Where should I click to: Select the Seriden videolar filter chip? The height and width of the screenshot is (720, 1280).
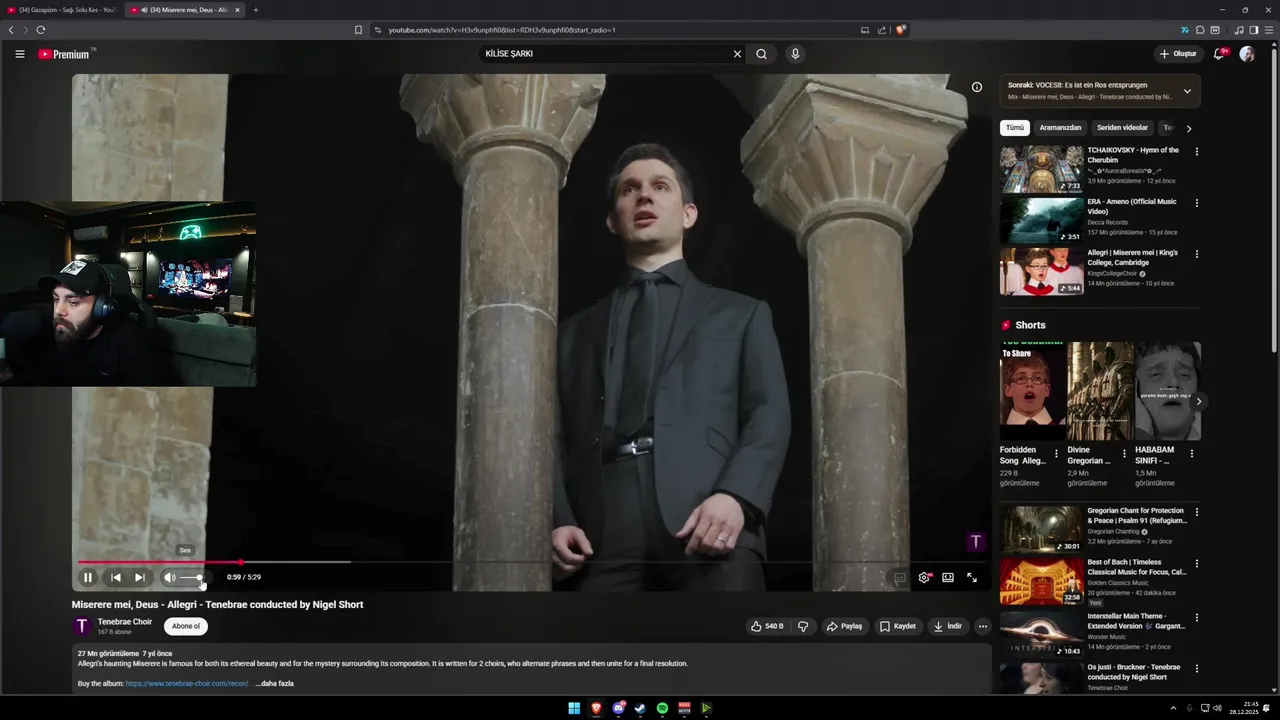tap(1122, 128)
